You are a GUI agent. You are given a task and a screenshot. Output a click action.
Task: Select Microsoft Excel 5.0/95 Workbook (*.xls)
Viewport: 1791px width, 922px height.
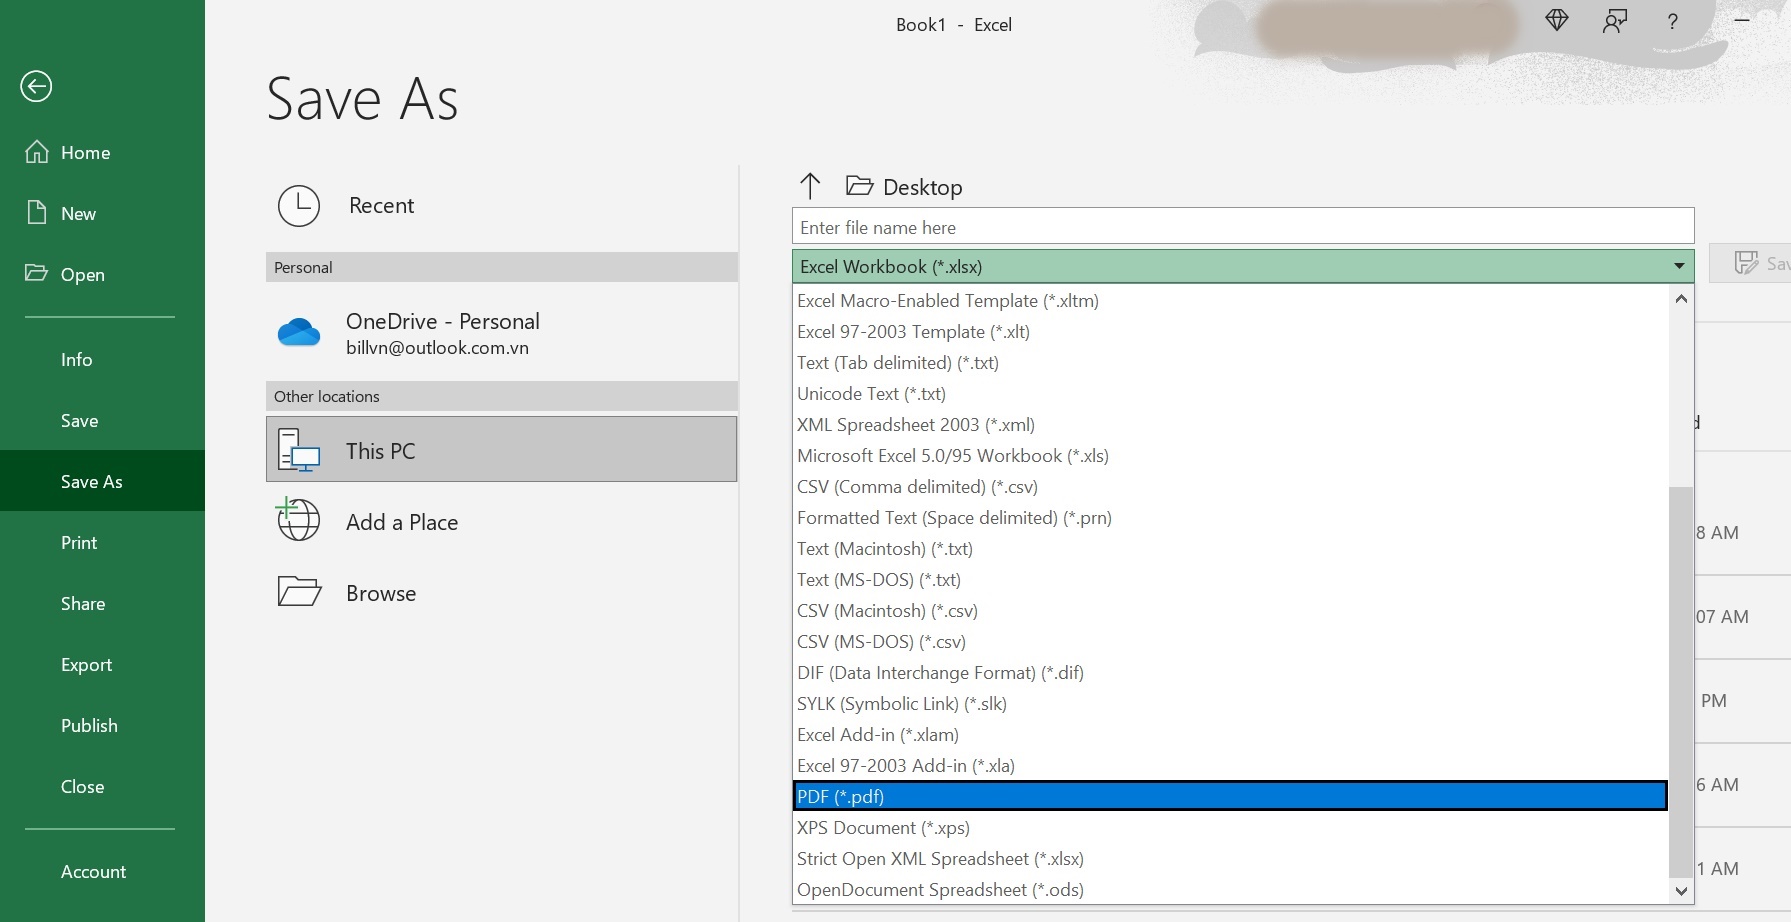click(1230, 455)
